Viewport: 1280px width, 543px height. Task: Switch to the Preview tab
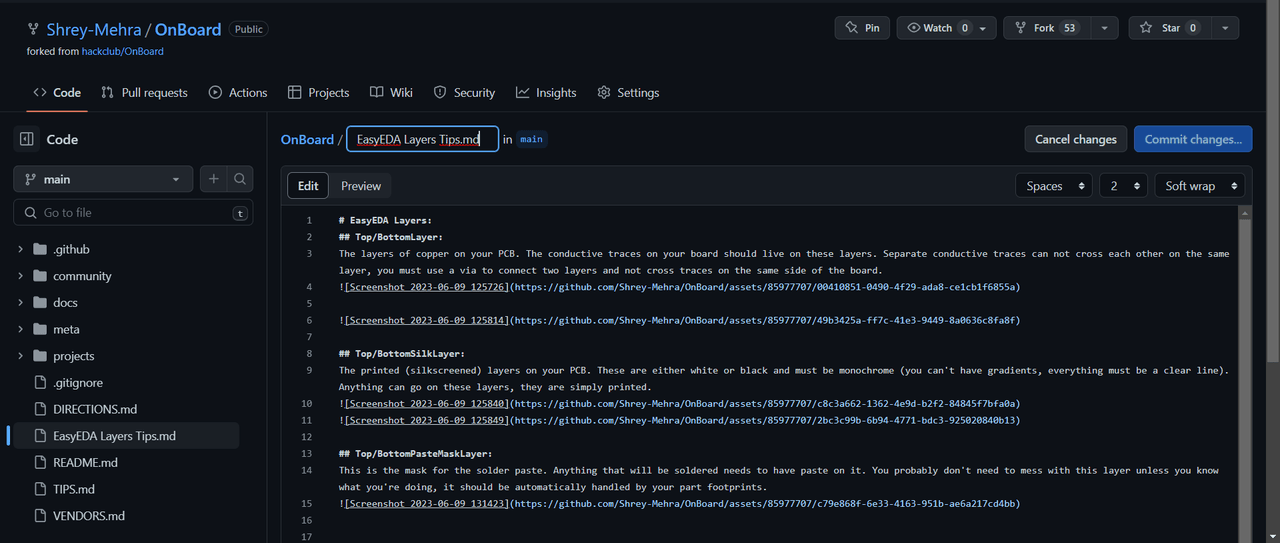tap(360, 186)
